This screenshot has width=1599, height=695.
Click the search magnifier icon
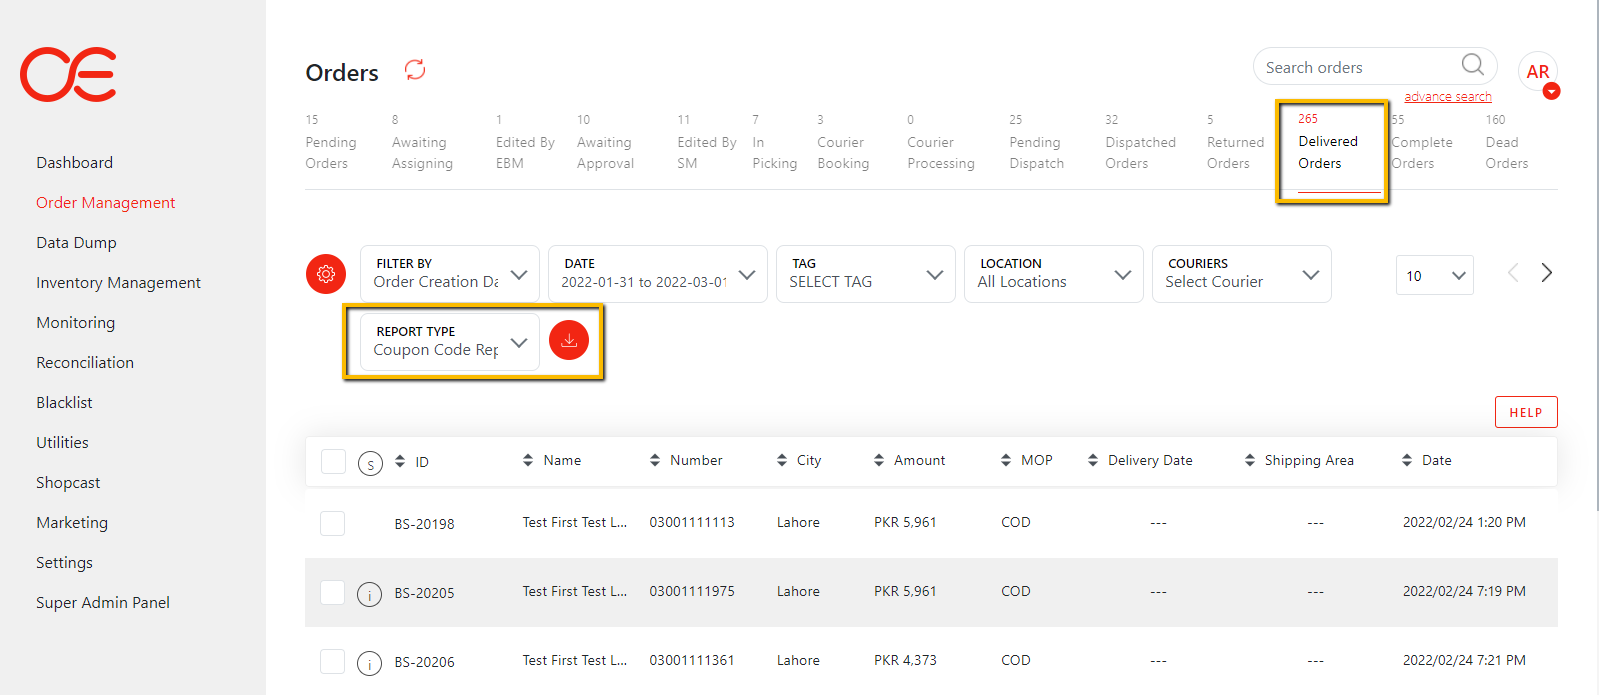click(x=1472, y=65)
